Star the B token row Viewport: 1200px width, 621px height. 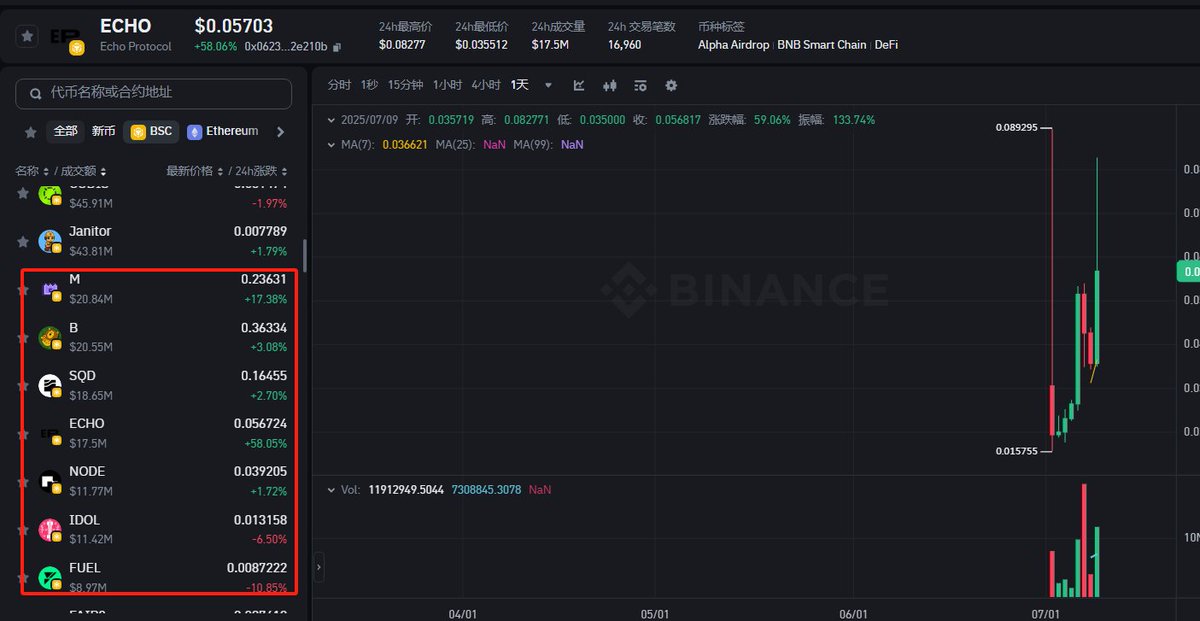[22, 338]
